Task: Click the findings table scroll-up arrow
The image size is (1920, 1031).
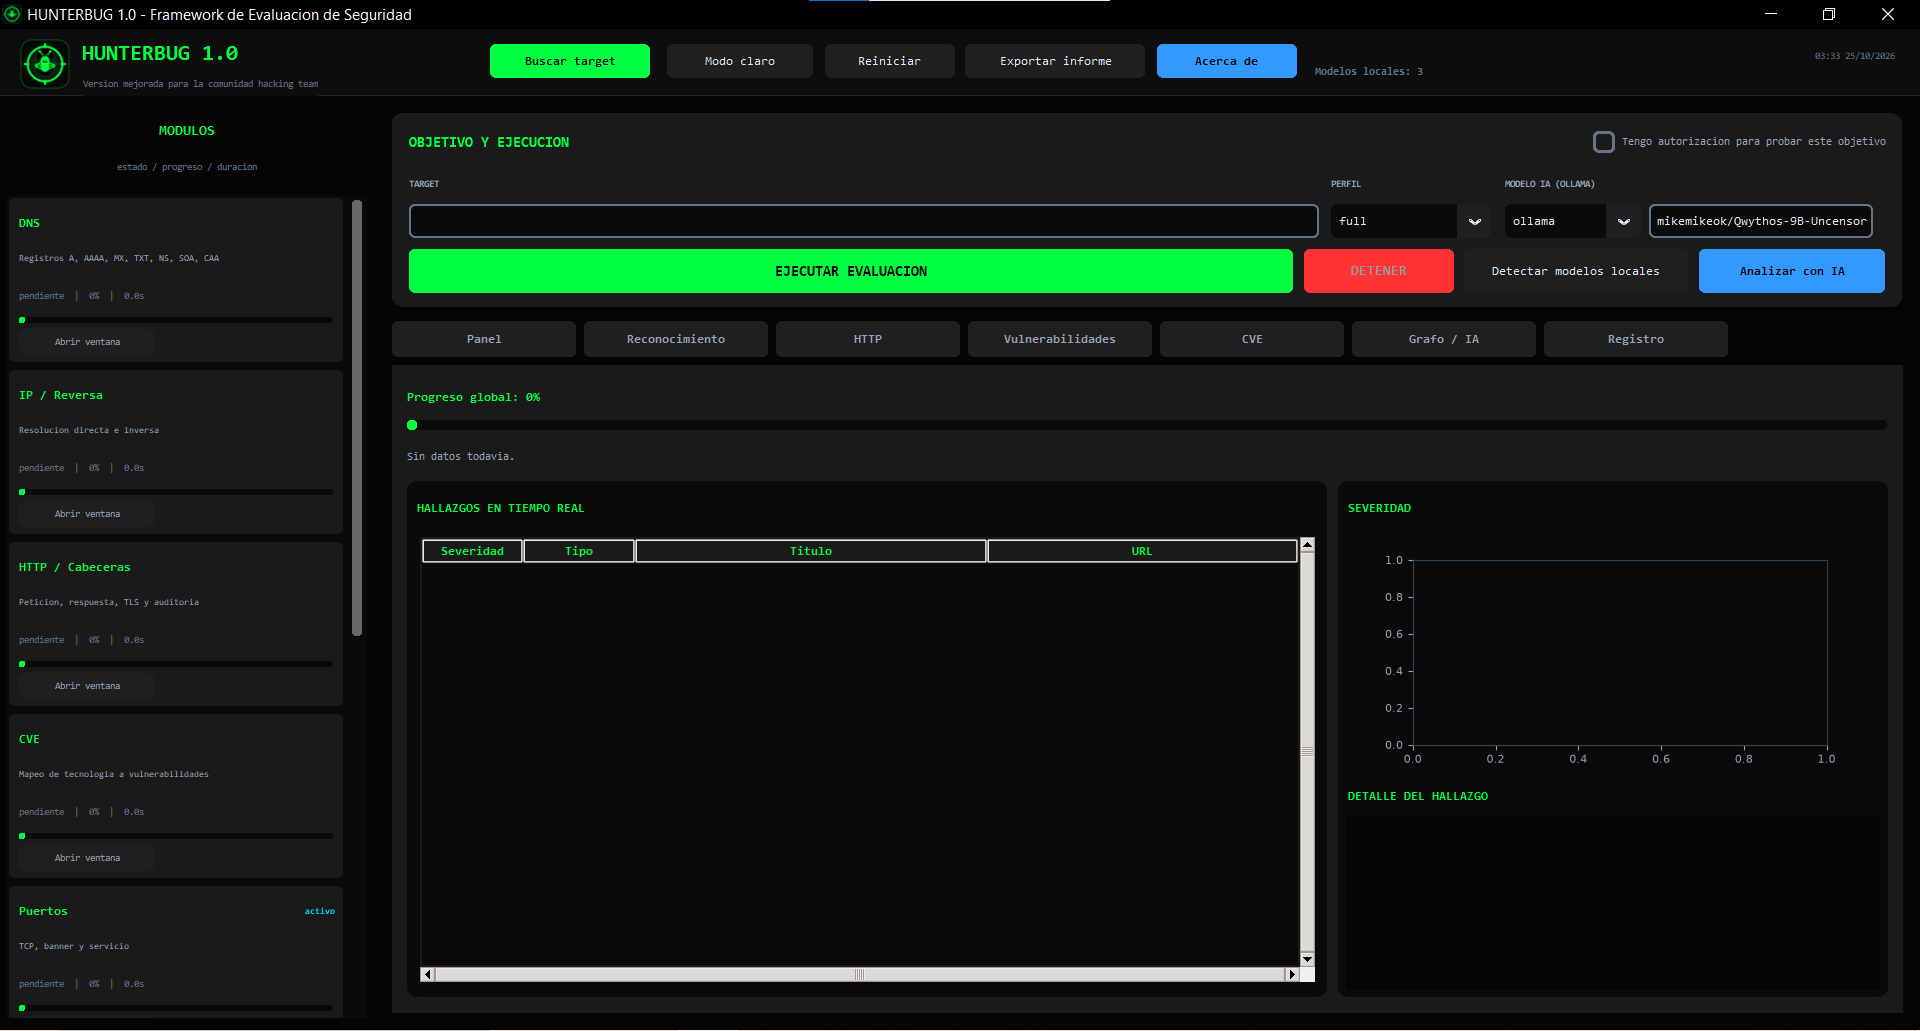Action: 1307,545
